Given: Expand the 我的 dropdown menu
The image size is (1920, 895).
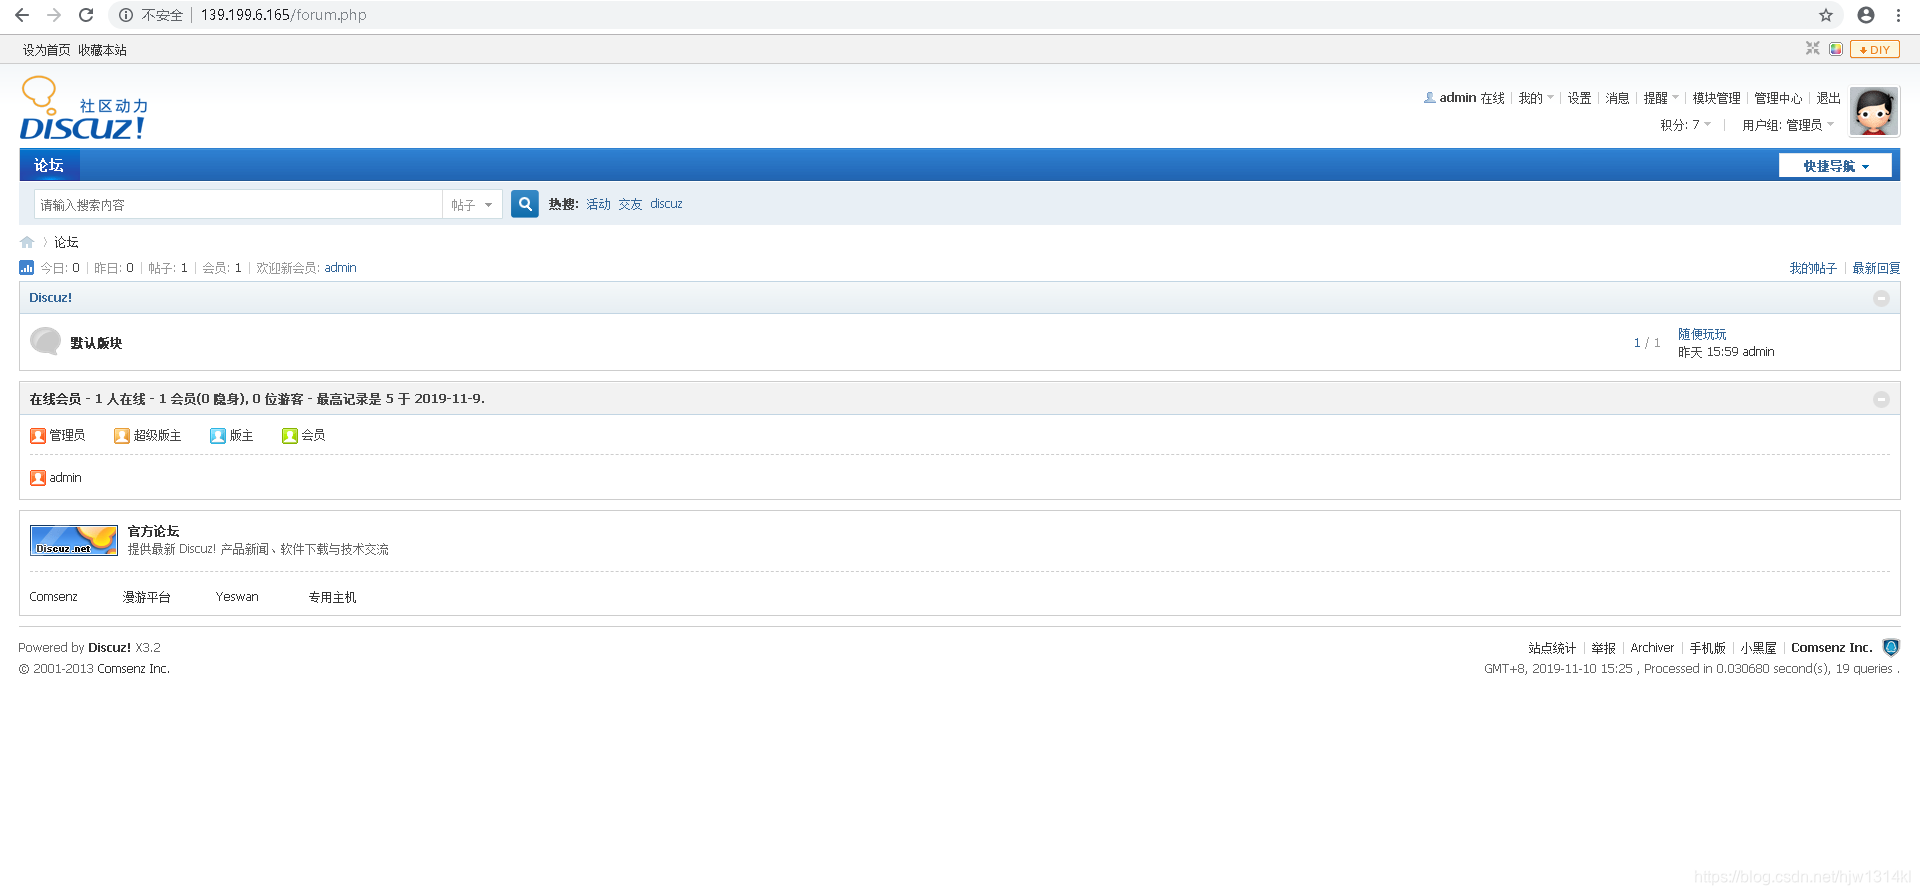Looking at the screenshot, I should [1536, 98].
